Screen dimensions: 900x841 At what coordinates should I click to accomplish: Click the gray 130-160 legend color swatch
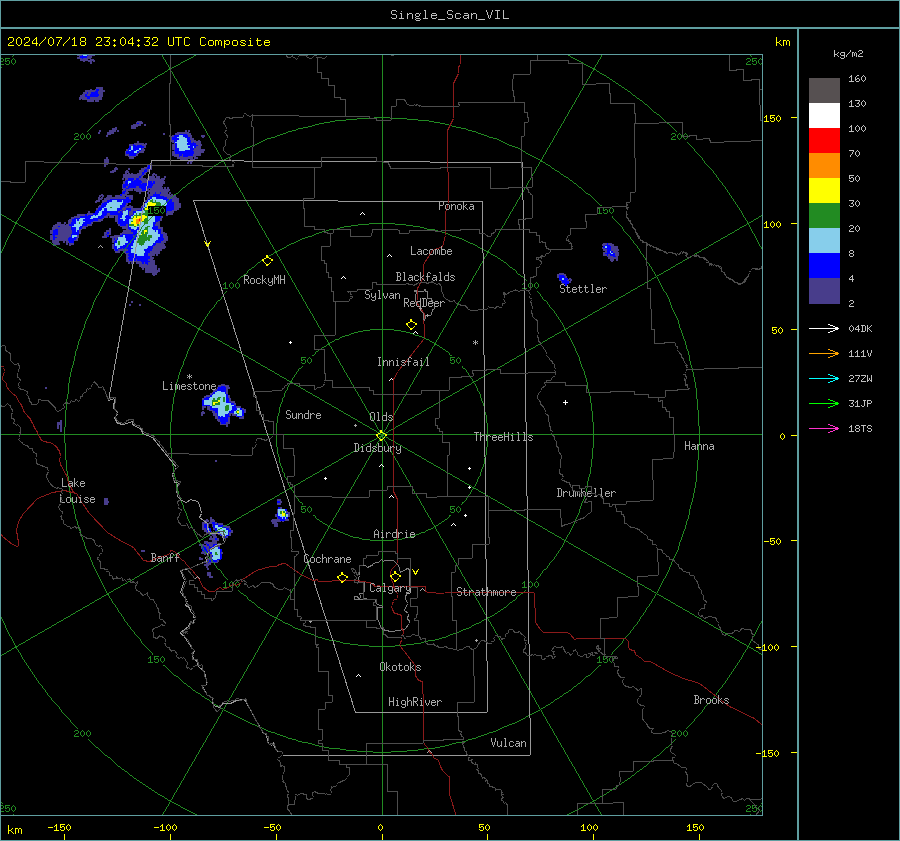click(824, 91)
